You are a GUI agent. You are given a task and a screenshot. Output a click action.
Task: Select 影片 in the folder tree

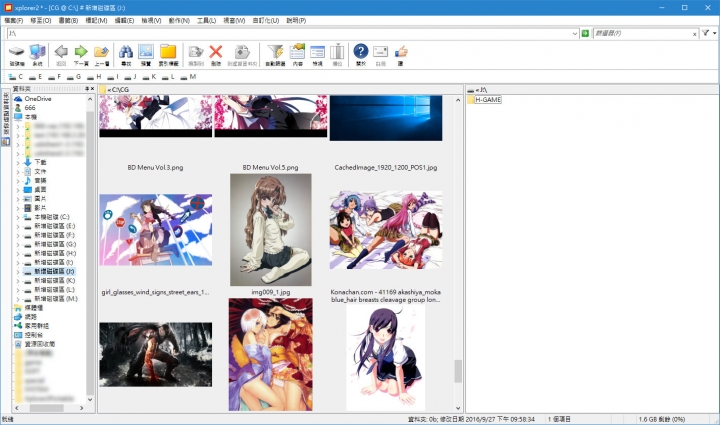pyautogui.click(x=40, y=208)
